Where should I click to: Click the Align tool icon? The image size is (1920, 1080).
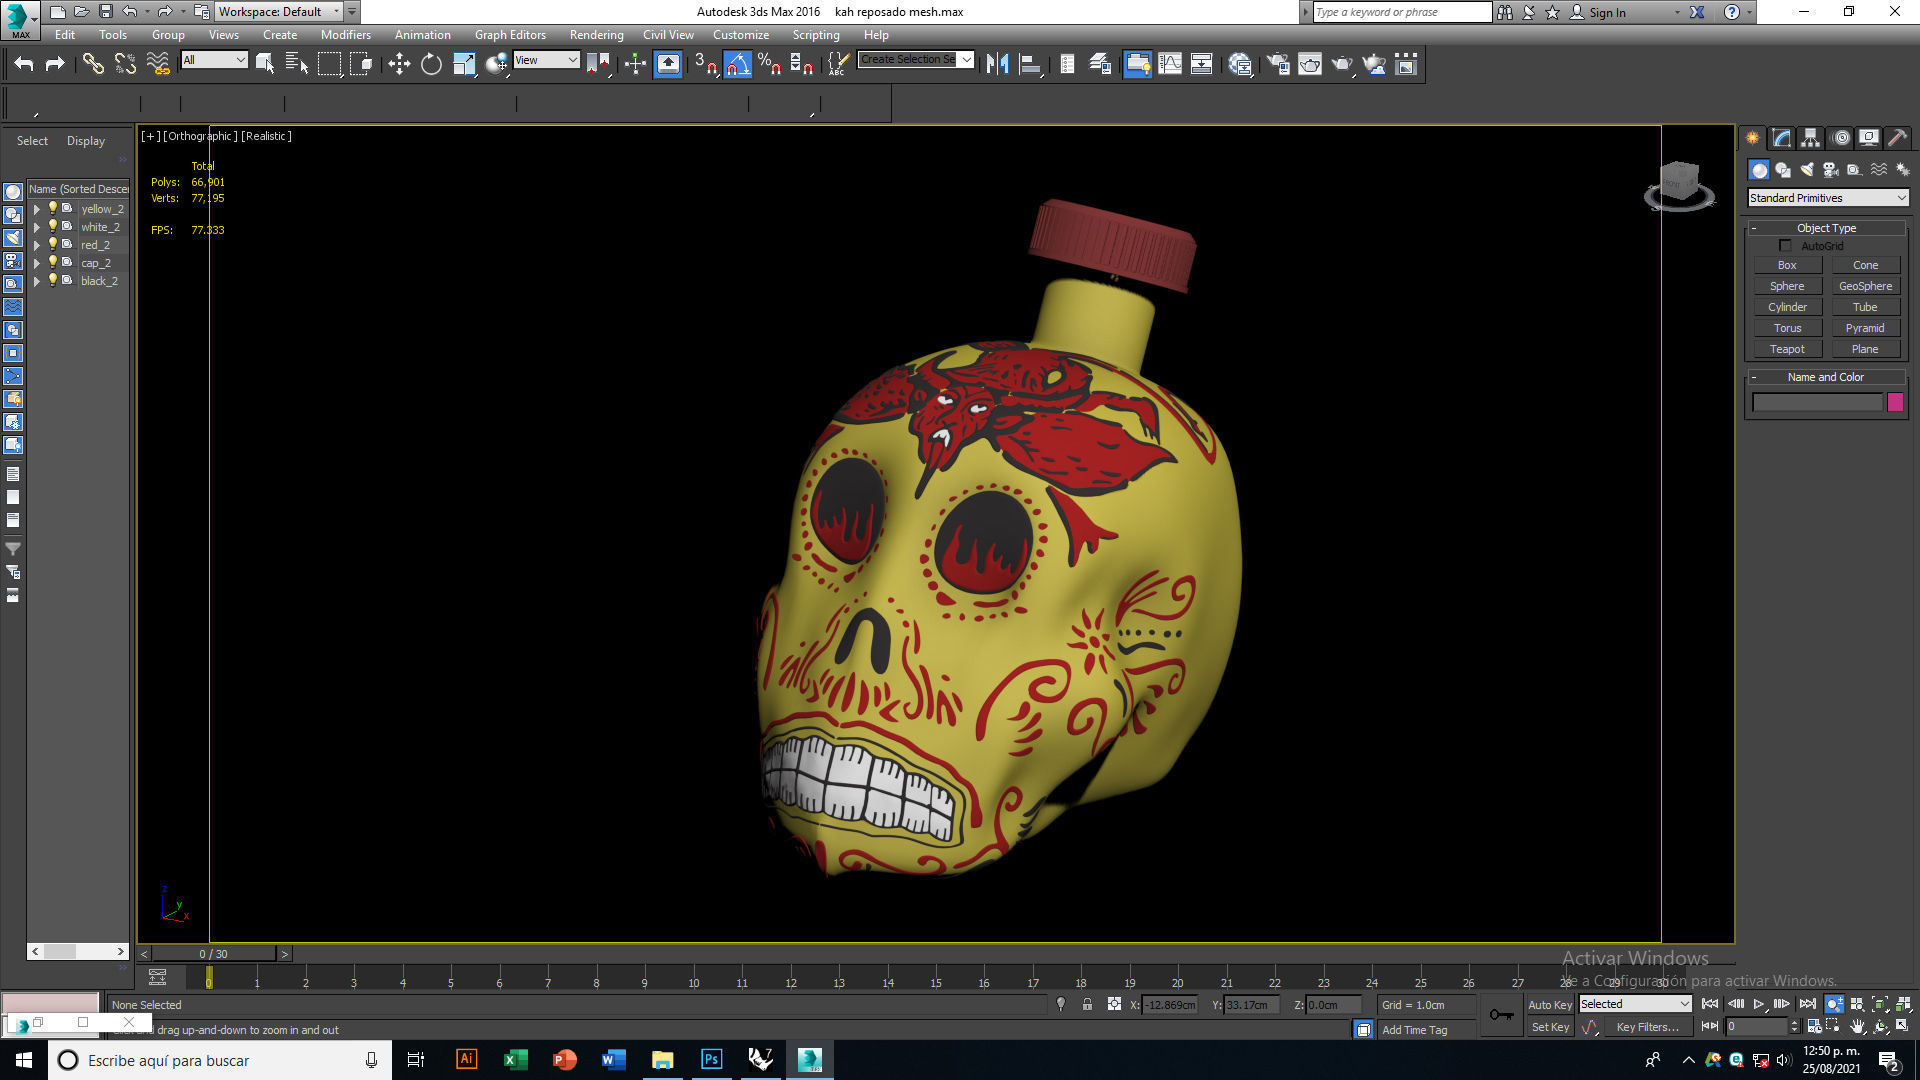coord(1030,64)
